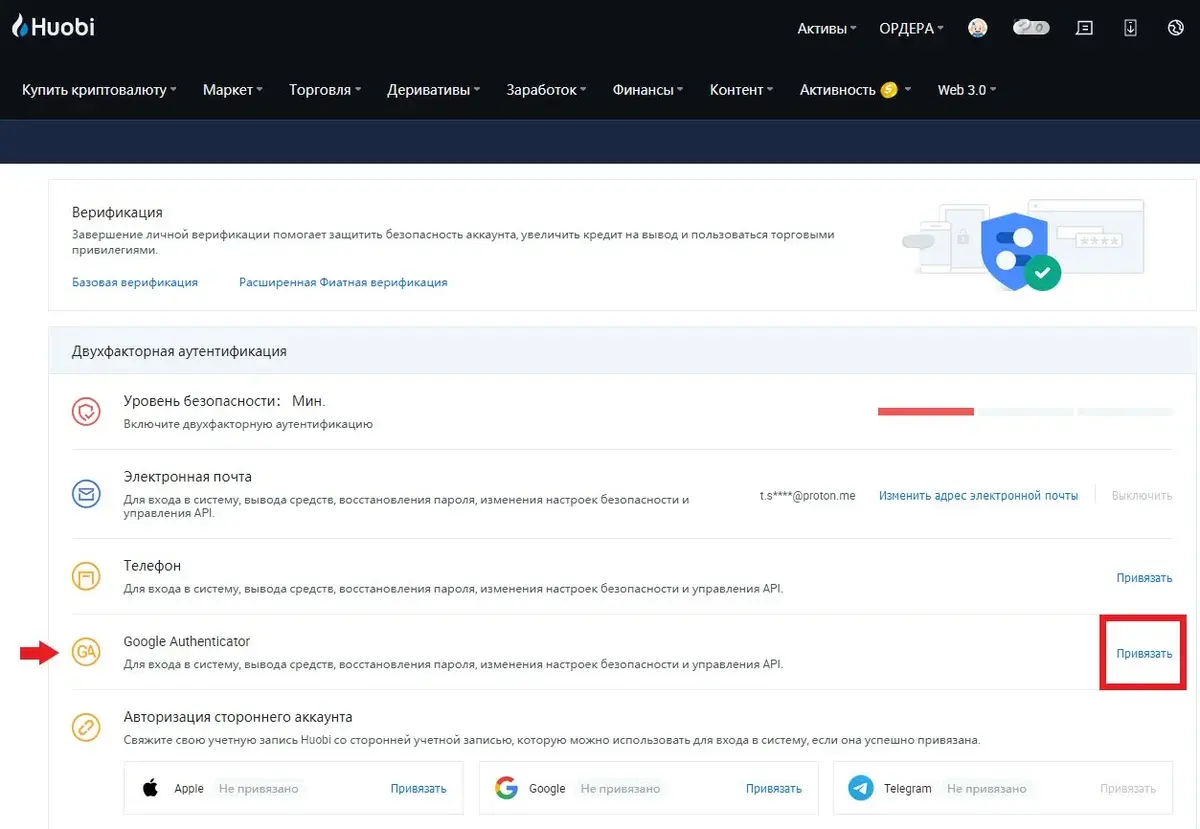This screenshot has width=1200, height=829.
Task: Click the Huobi logo
Action: (53, 27)
